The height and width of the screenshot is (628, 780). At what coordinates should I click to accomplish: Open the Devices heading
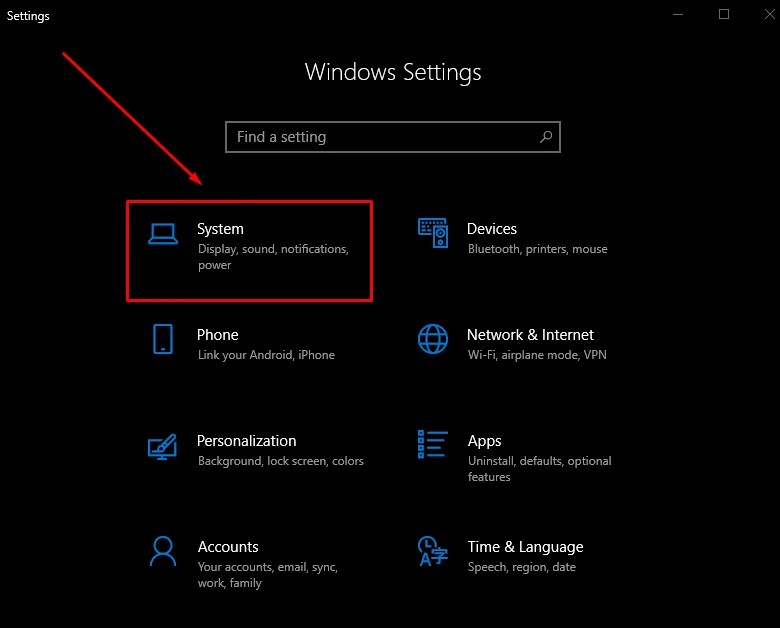coord(491,229)
